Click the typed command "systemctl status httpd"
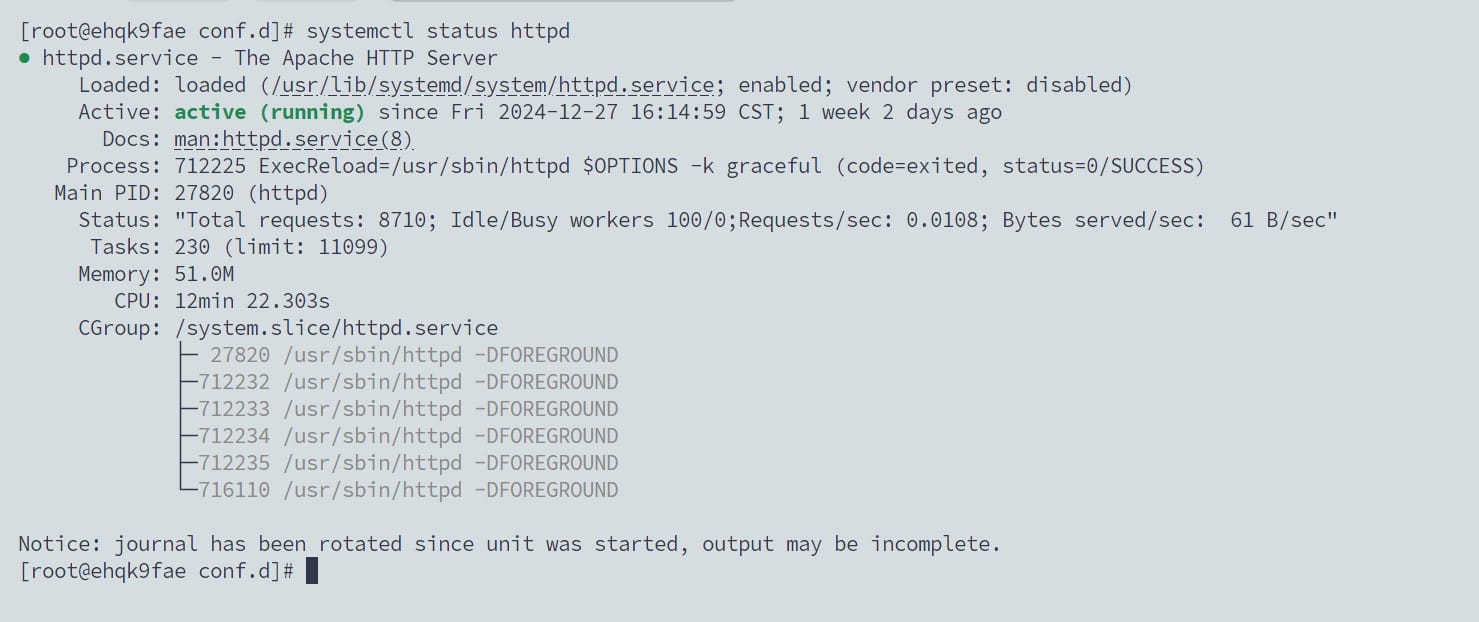The height and width of the screenshot is (622, 1479). tap(438, 31)
